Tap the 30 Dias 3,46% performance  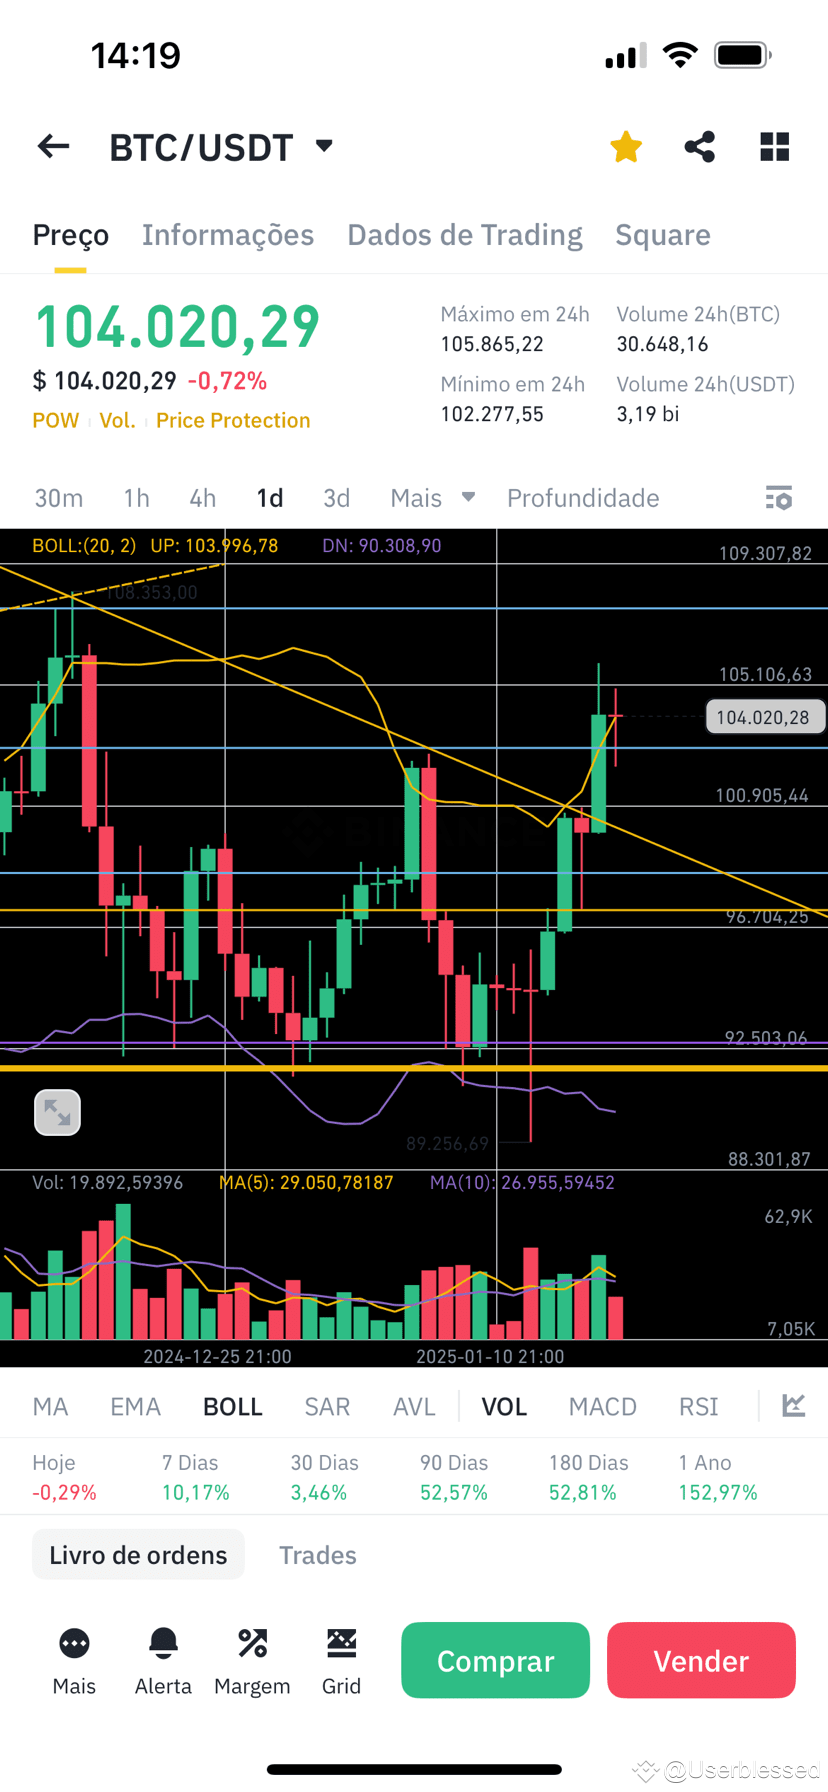[x=324, y=1477]
